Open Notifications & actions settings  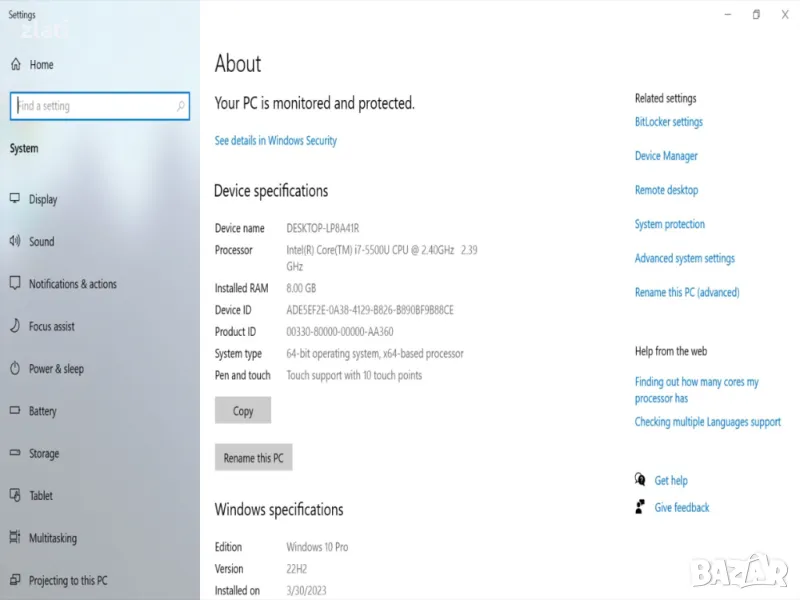[x=72, y=284]
